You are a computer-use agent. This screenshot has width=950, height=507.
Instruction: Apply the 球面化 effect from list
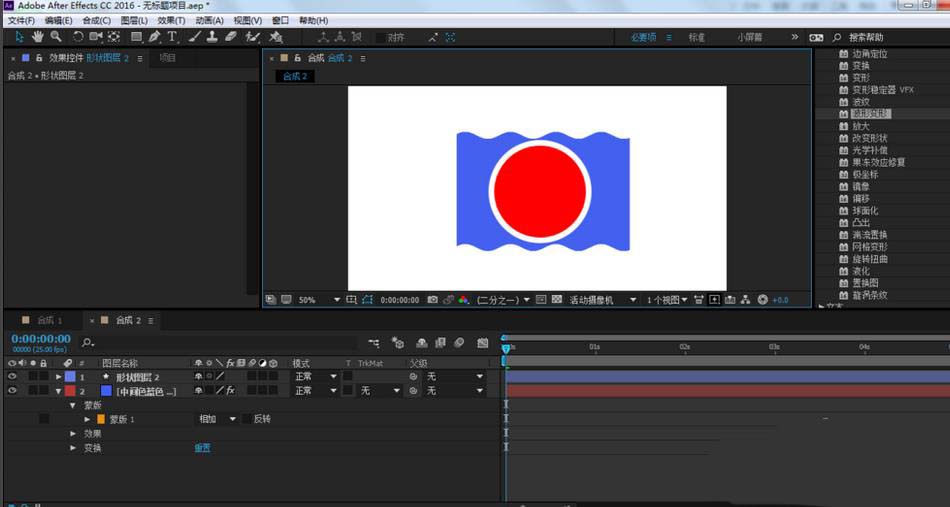864,211
